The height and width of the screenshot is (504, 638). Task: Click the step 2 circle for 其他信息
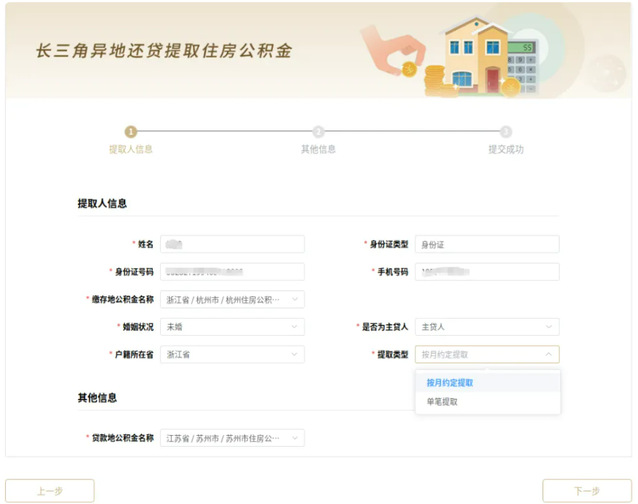pos(318,131)
